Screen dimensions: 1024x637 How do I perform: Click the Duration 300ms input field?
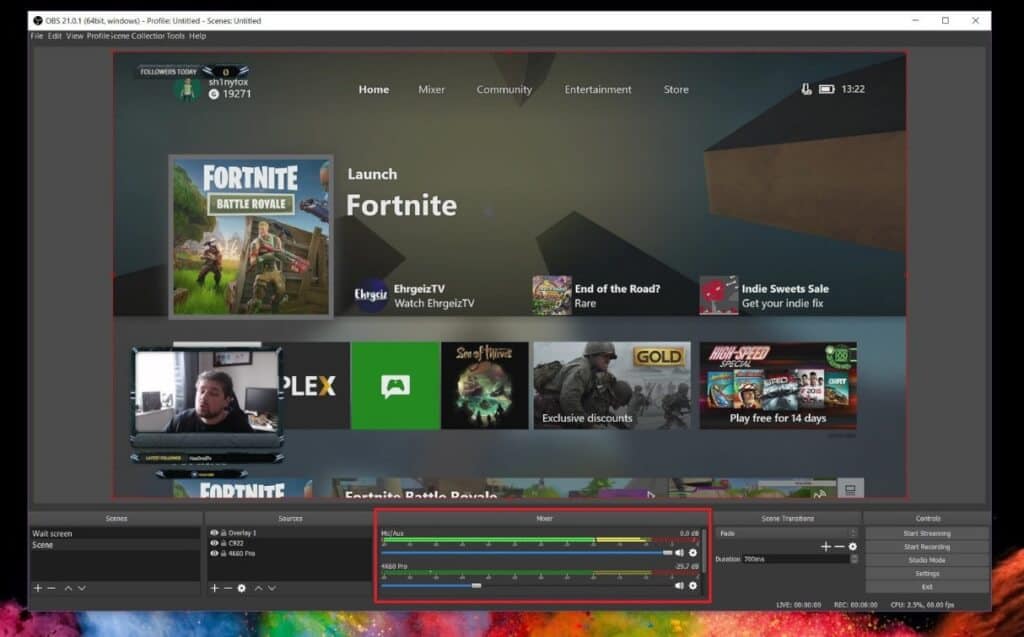[x=795, y=559]
